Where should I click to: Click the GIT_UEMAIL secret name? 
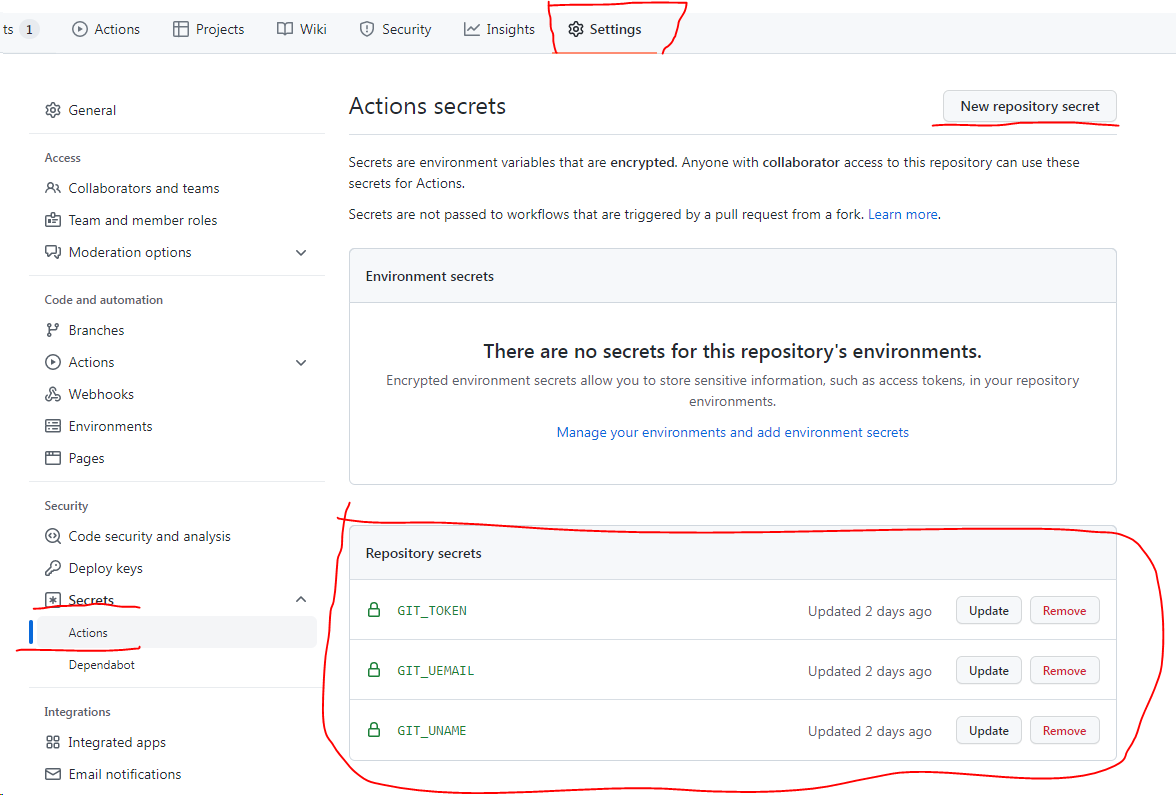[436, 670]
